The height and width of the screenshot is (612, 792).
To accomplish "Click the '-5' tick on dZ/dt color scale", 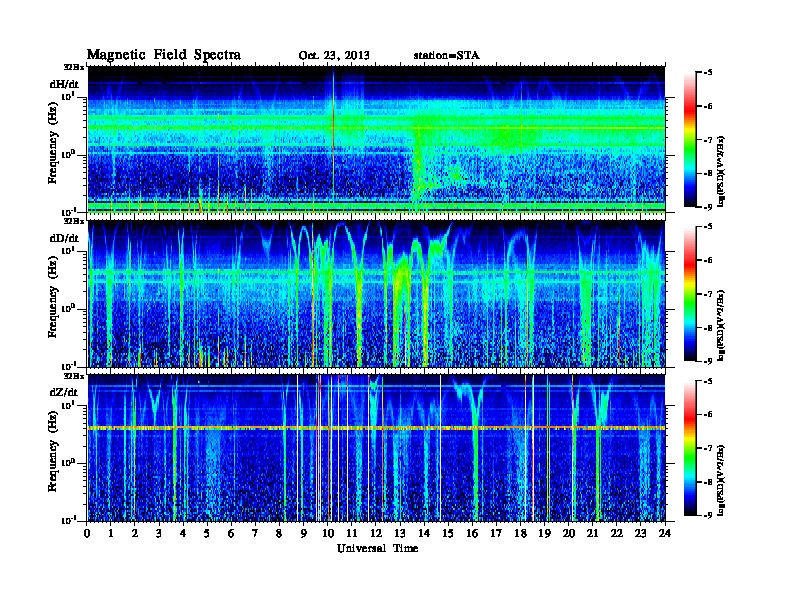I will point(708,381).
